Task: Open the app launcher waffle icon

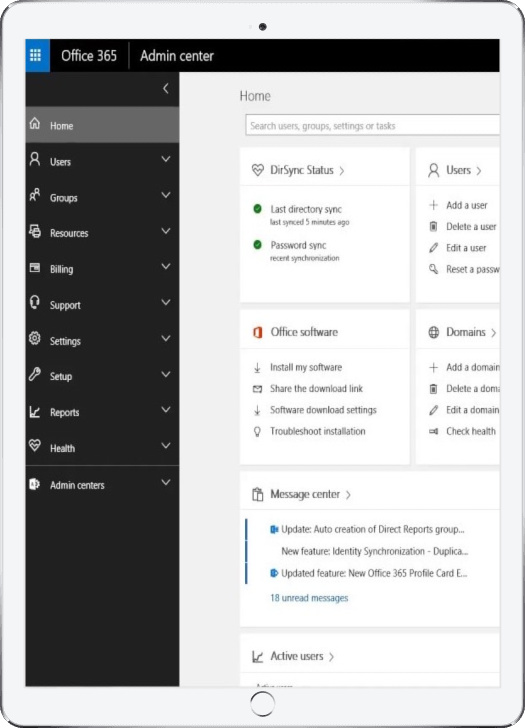Action: point(35,55)
